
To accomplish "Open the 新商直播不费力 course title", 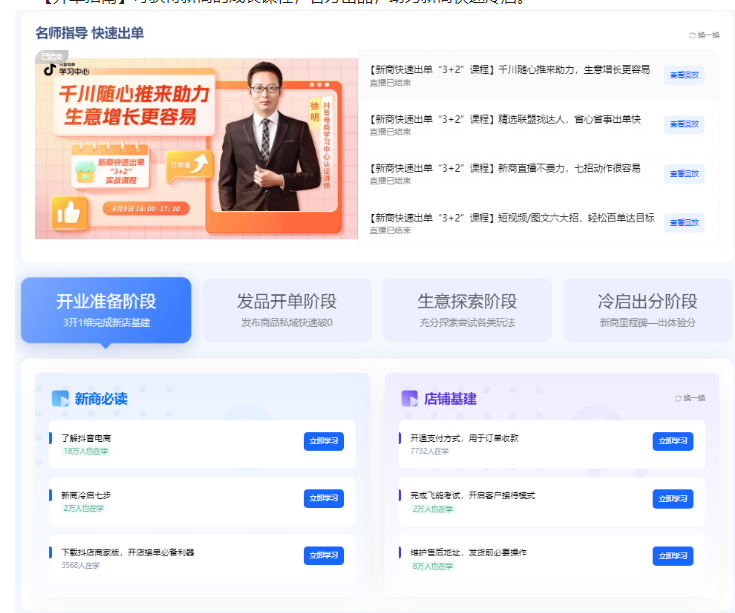I will 505,168.
